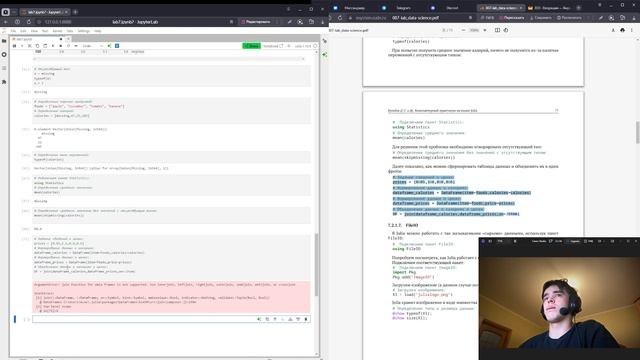Screen dimensions: 640x360
Task: Open the Notebook link in JupyterLab toolbar
Action: [x=273, y=46]
